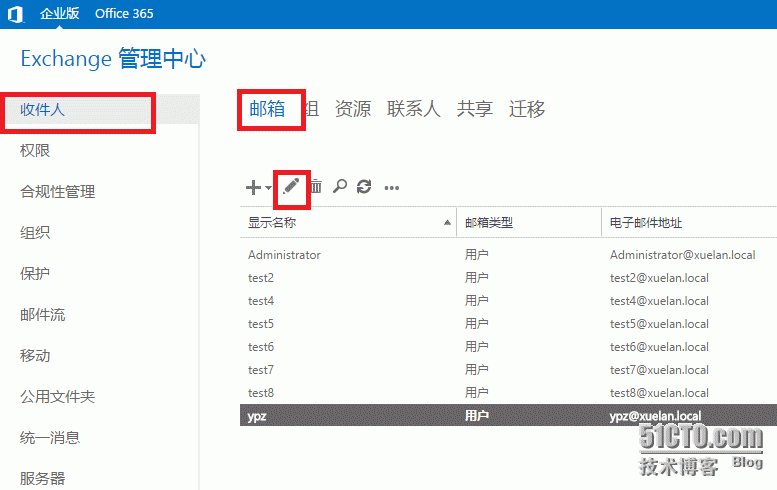Select the test4 mailbox row
Image resolution: width=777 pixels, height=490 pixels.
(x=508, y=301)
